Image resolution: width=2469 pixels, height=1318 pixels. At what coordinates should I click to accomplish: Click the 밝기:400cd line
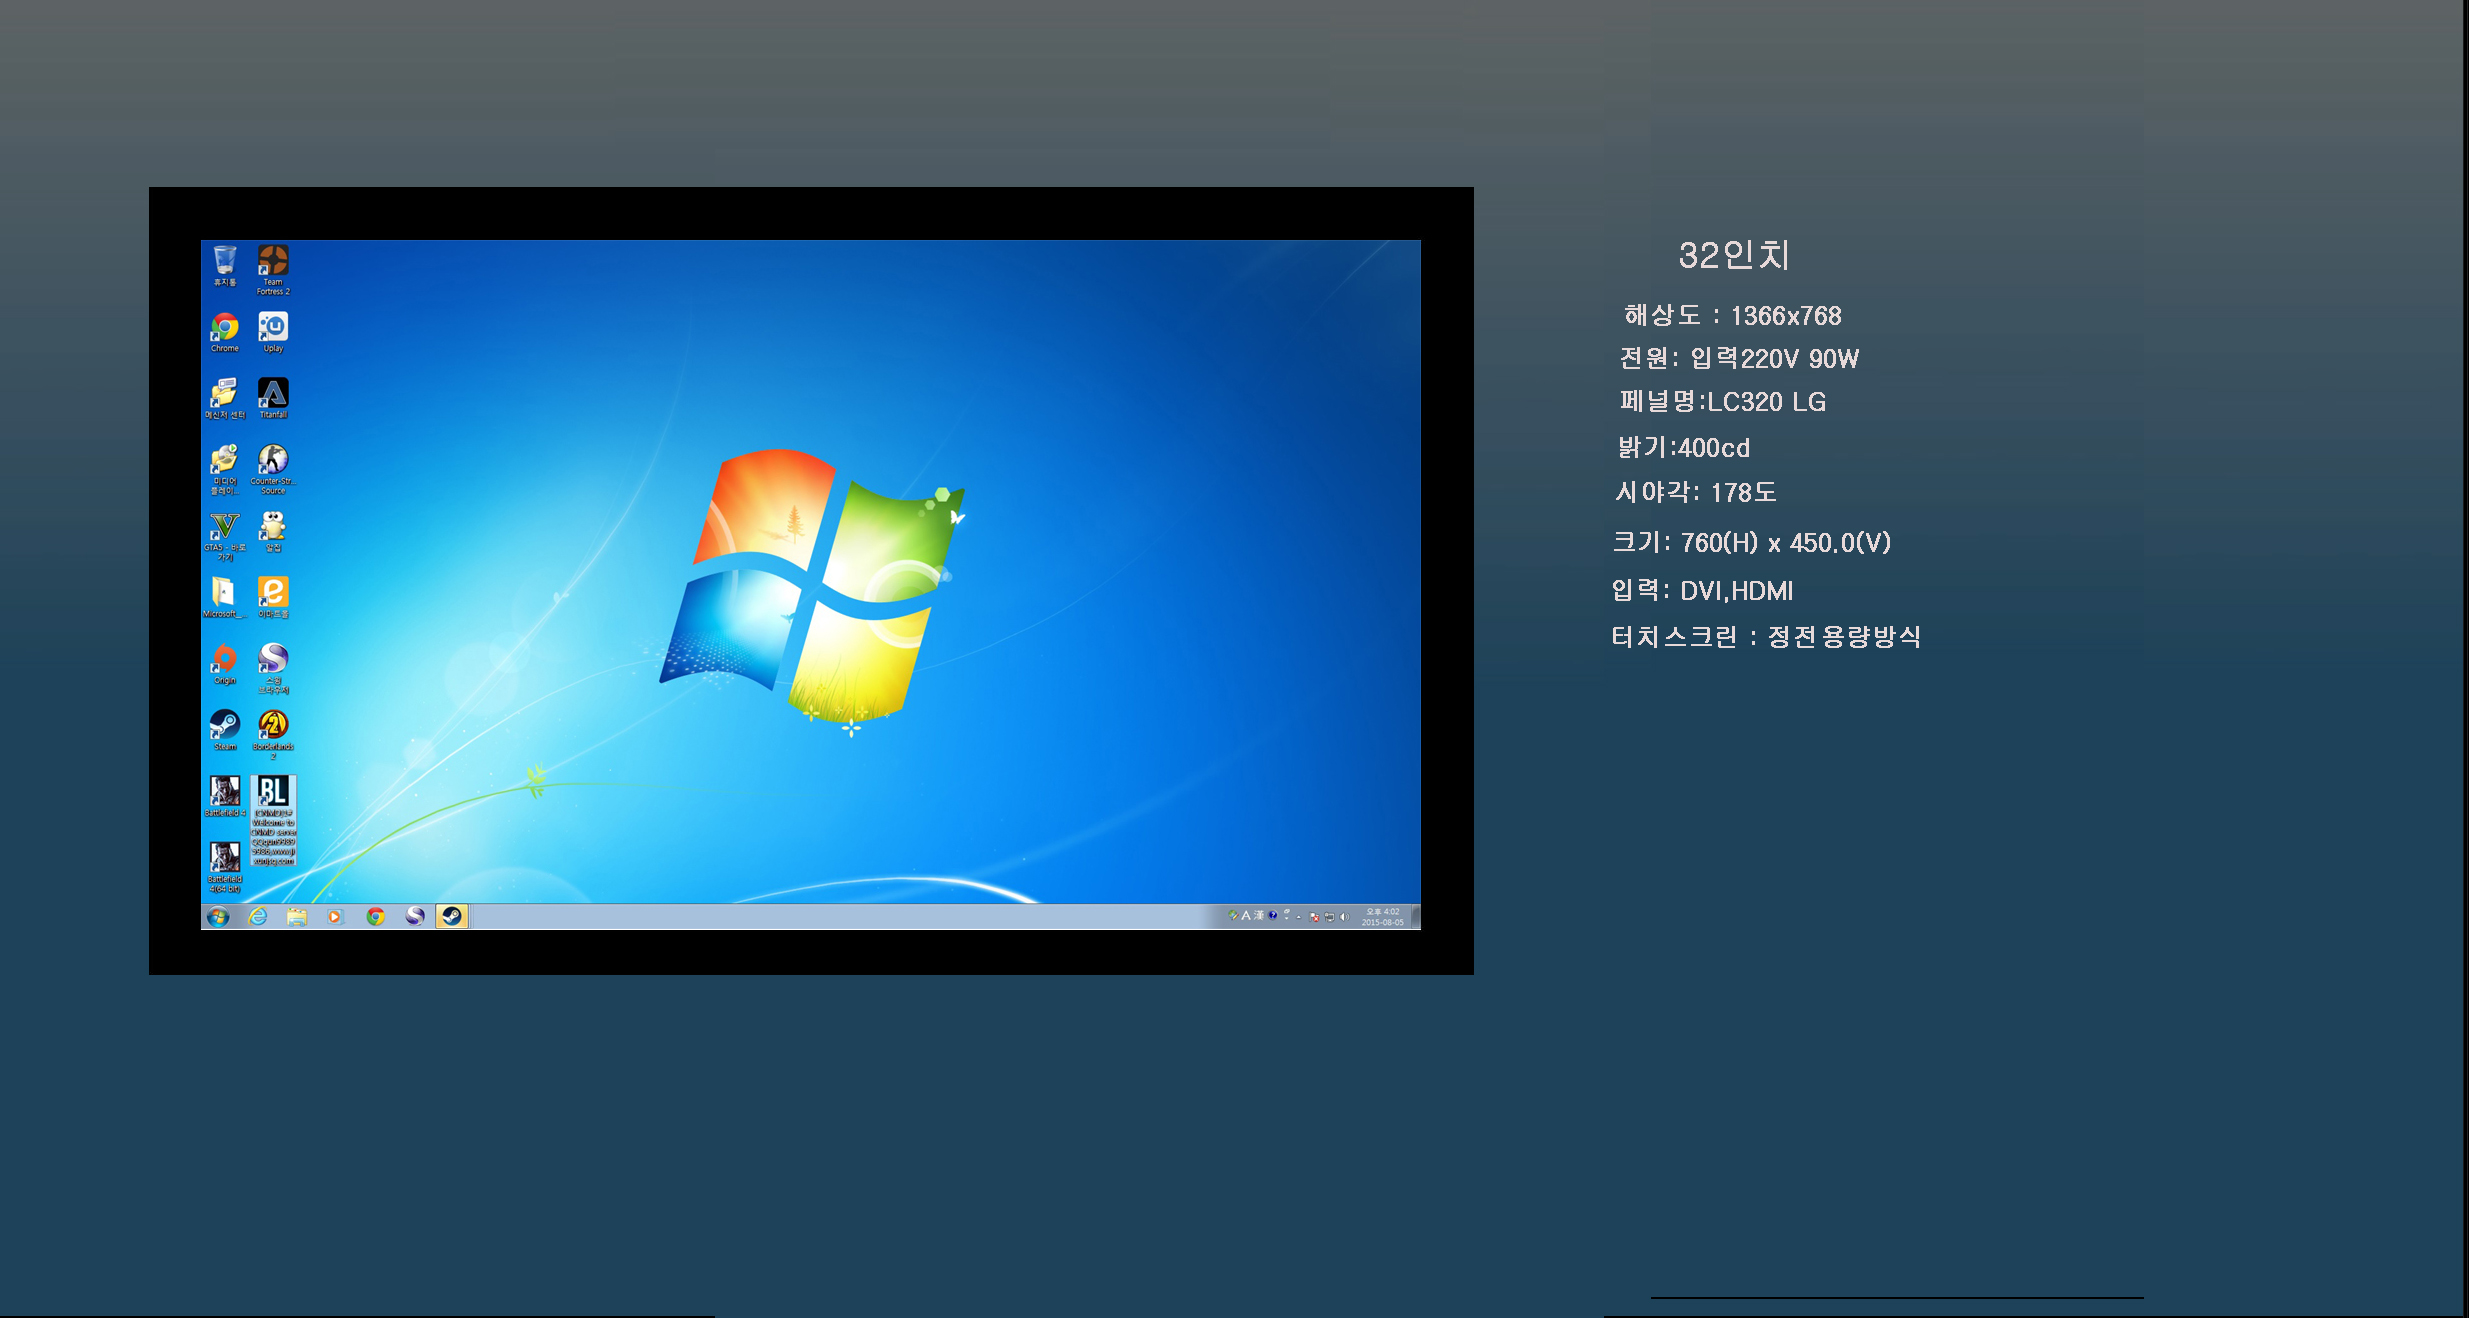1684,447
